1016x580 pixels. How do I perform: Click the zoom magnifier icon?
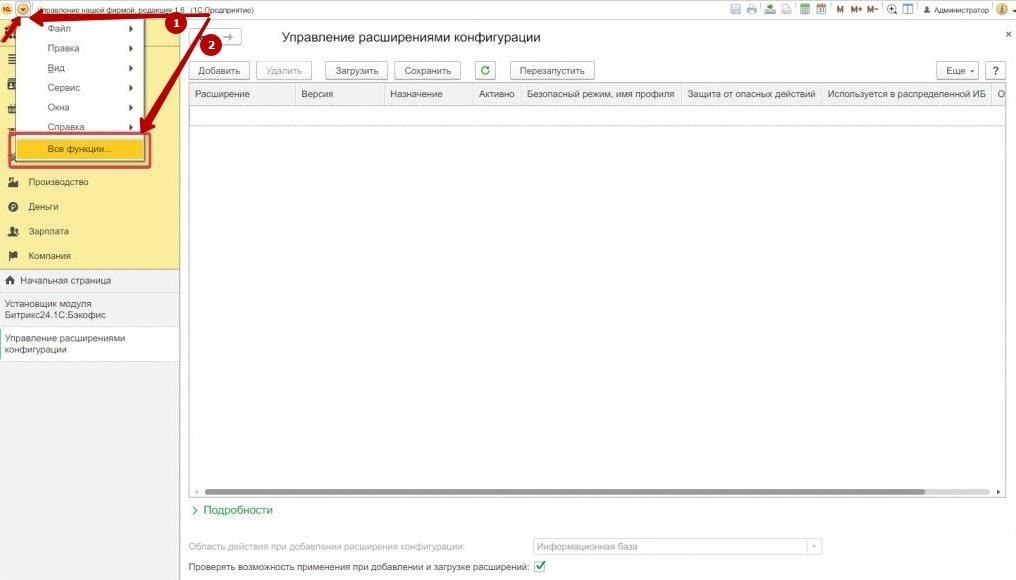892,9
